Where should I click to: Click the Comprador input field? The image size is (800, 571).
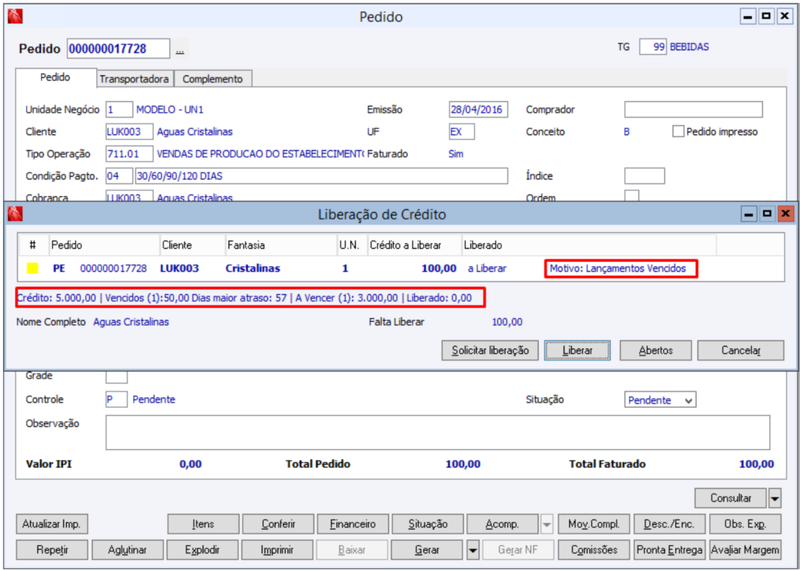click(693, 109)
